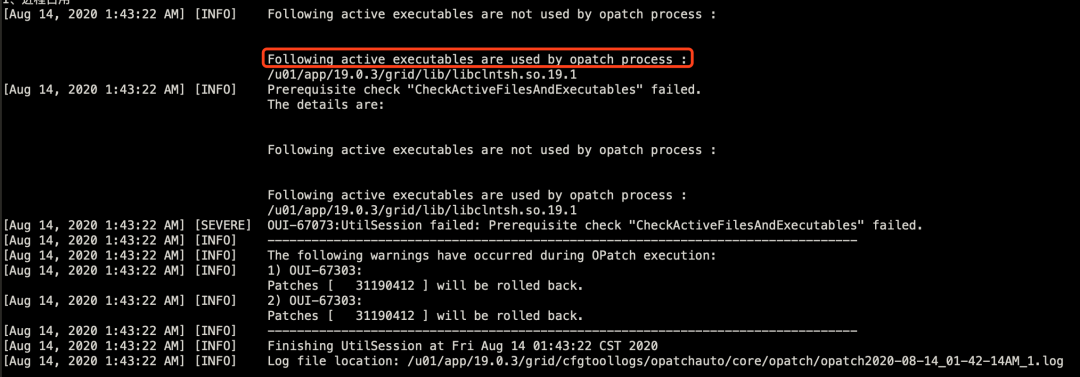The width and height of the screenshot is (1080, 377).
Task: Click the SEVERE log level tag
Action: 218,225
